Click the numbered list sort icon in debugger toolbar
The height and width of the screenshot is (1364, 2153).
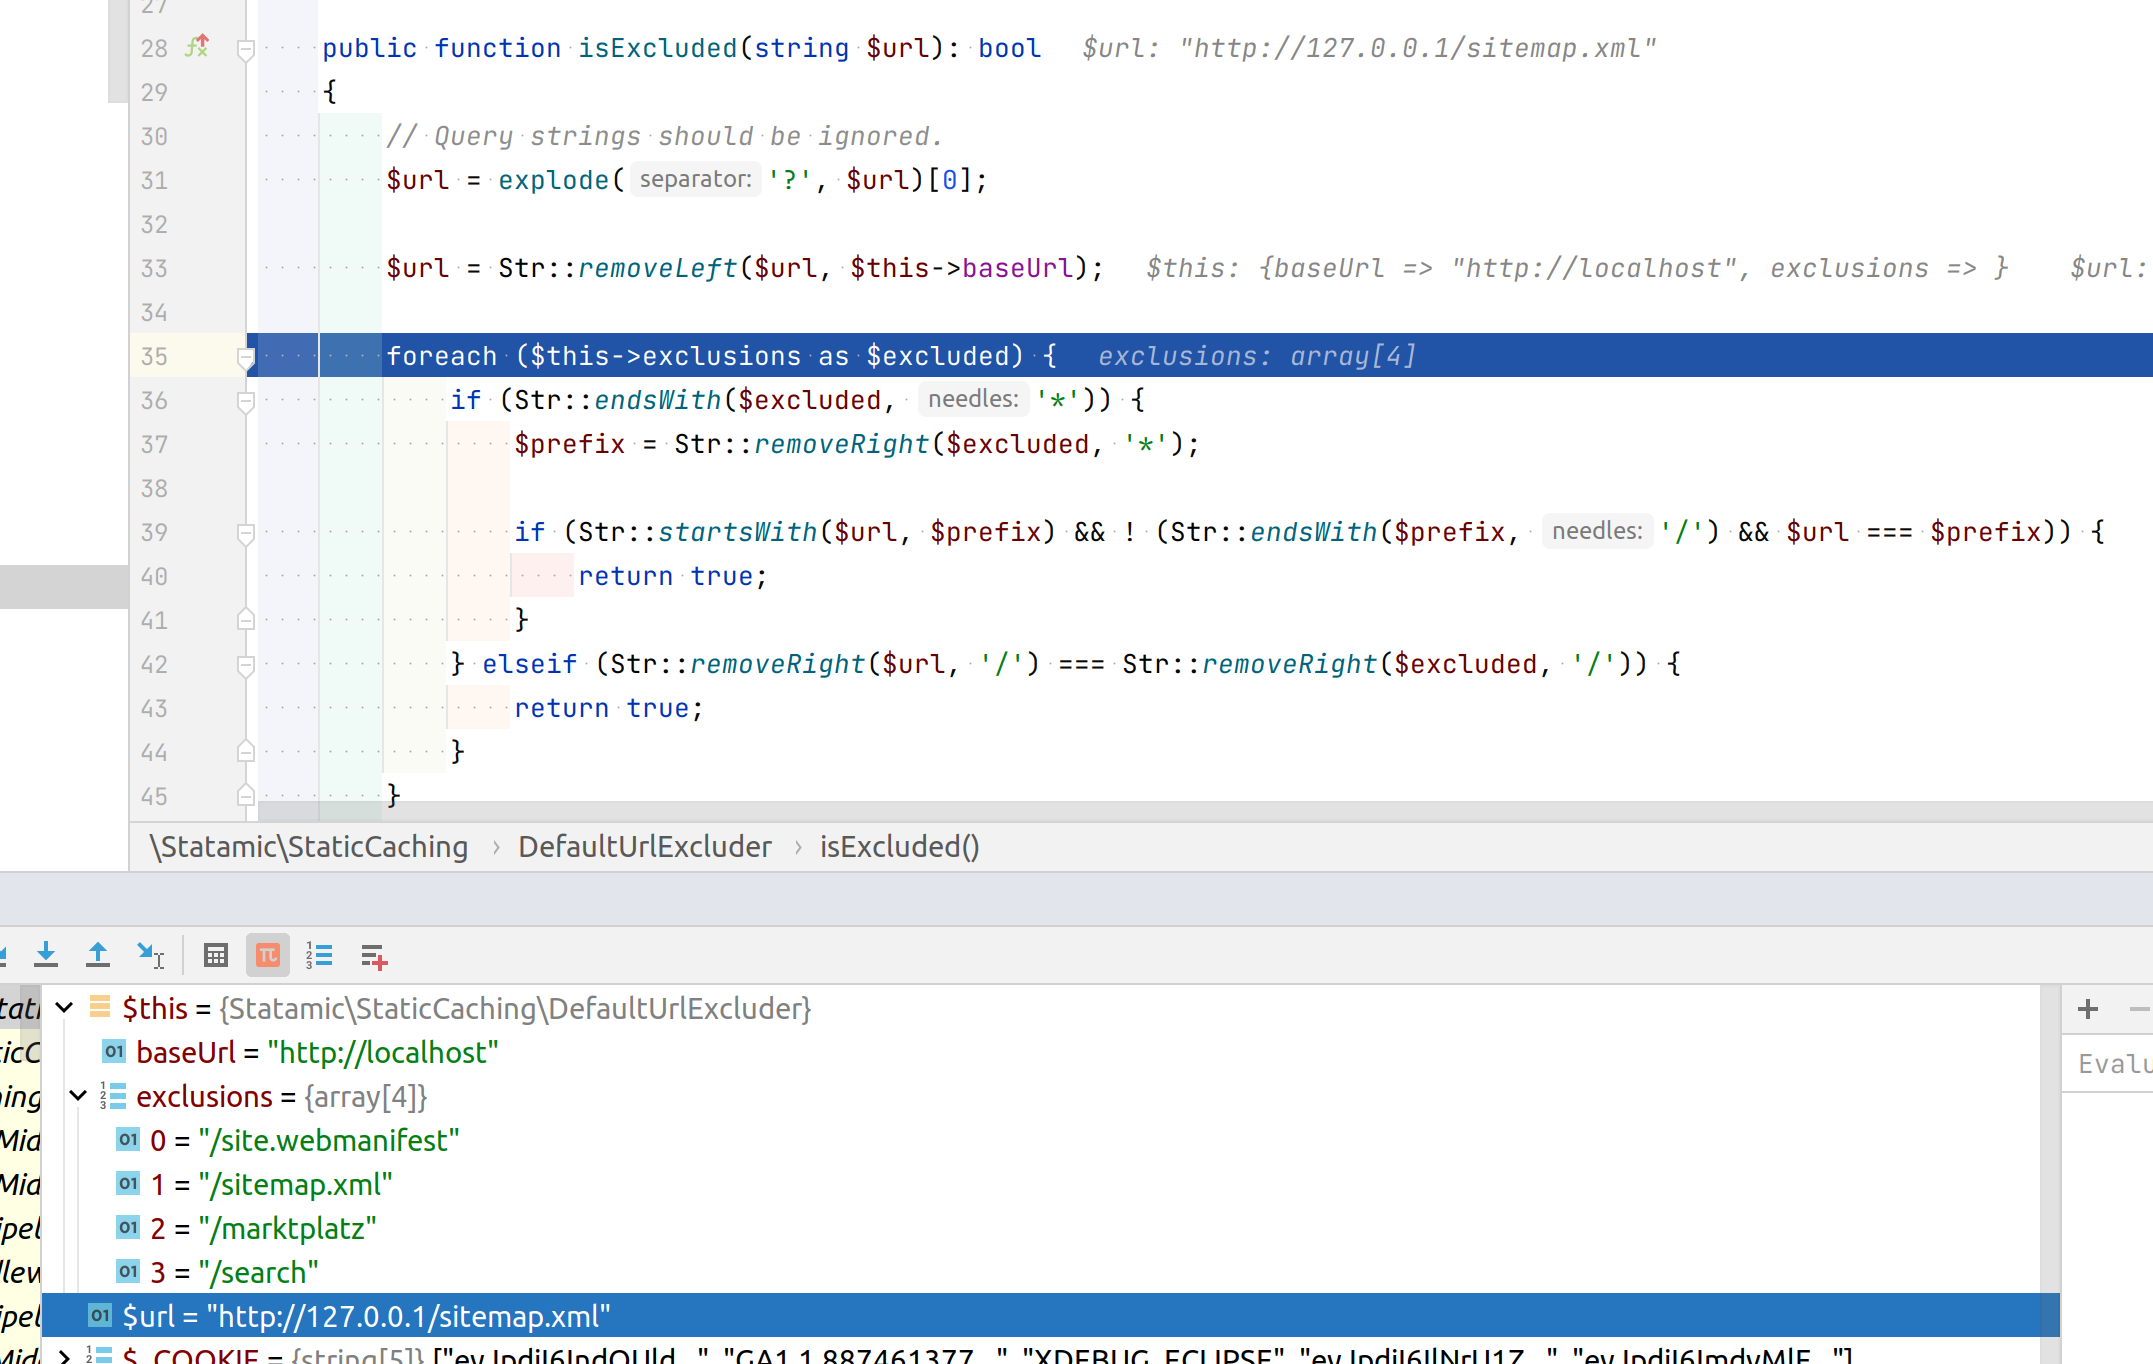[320, 955]
